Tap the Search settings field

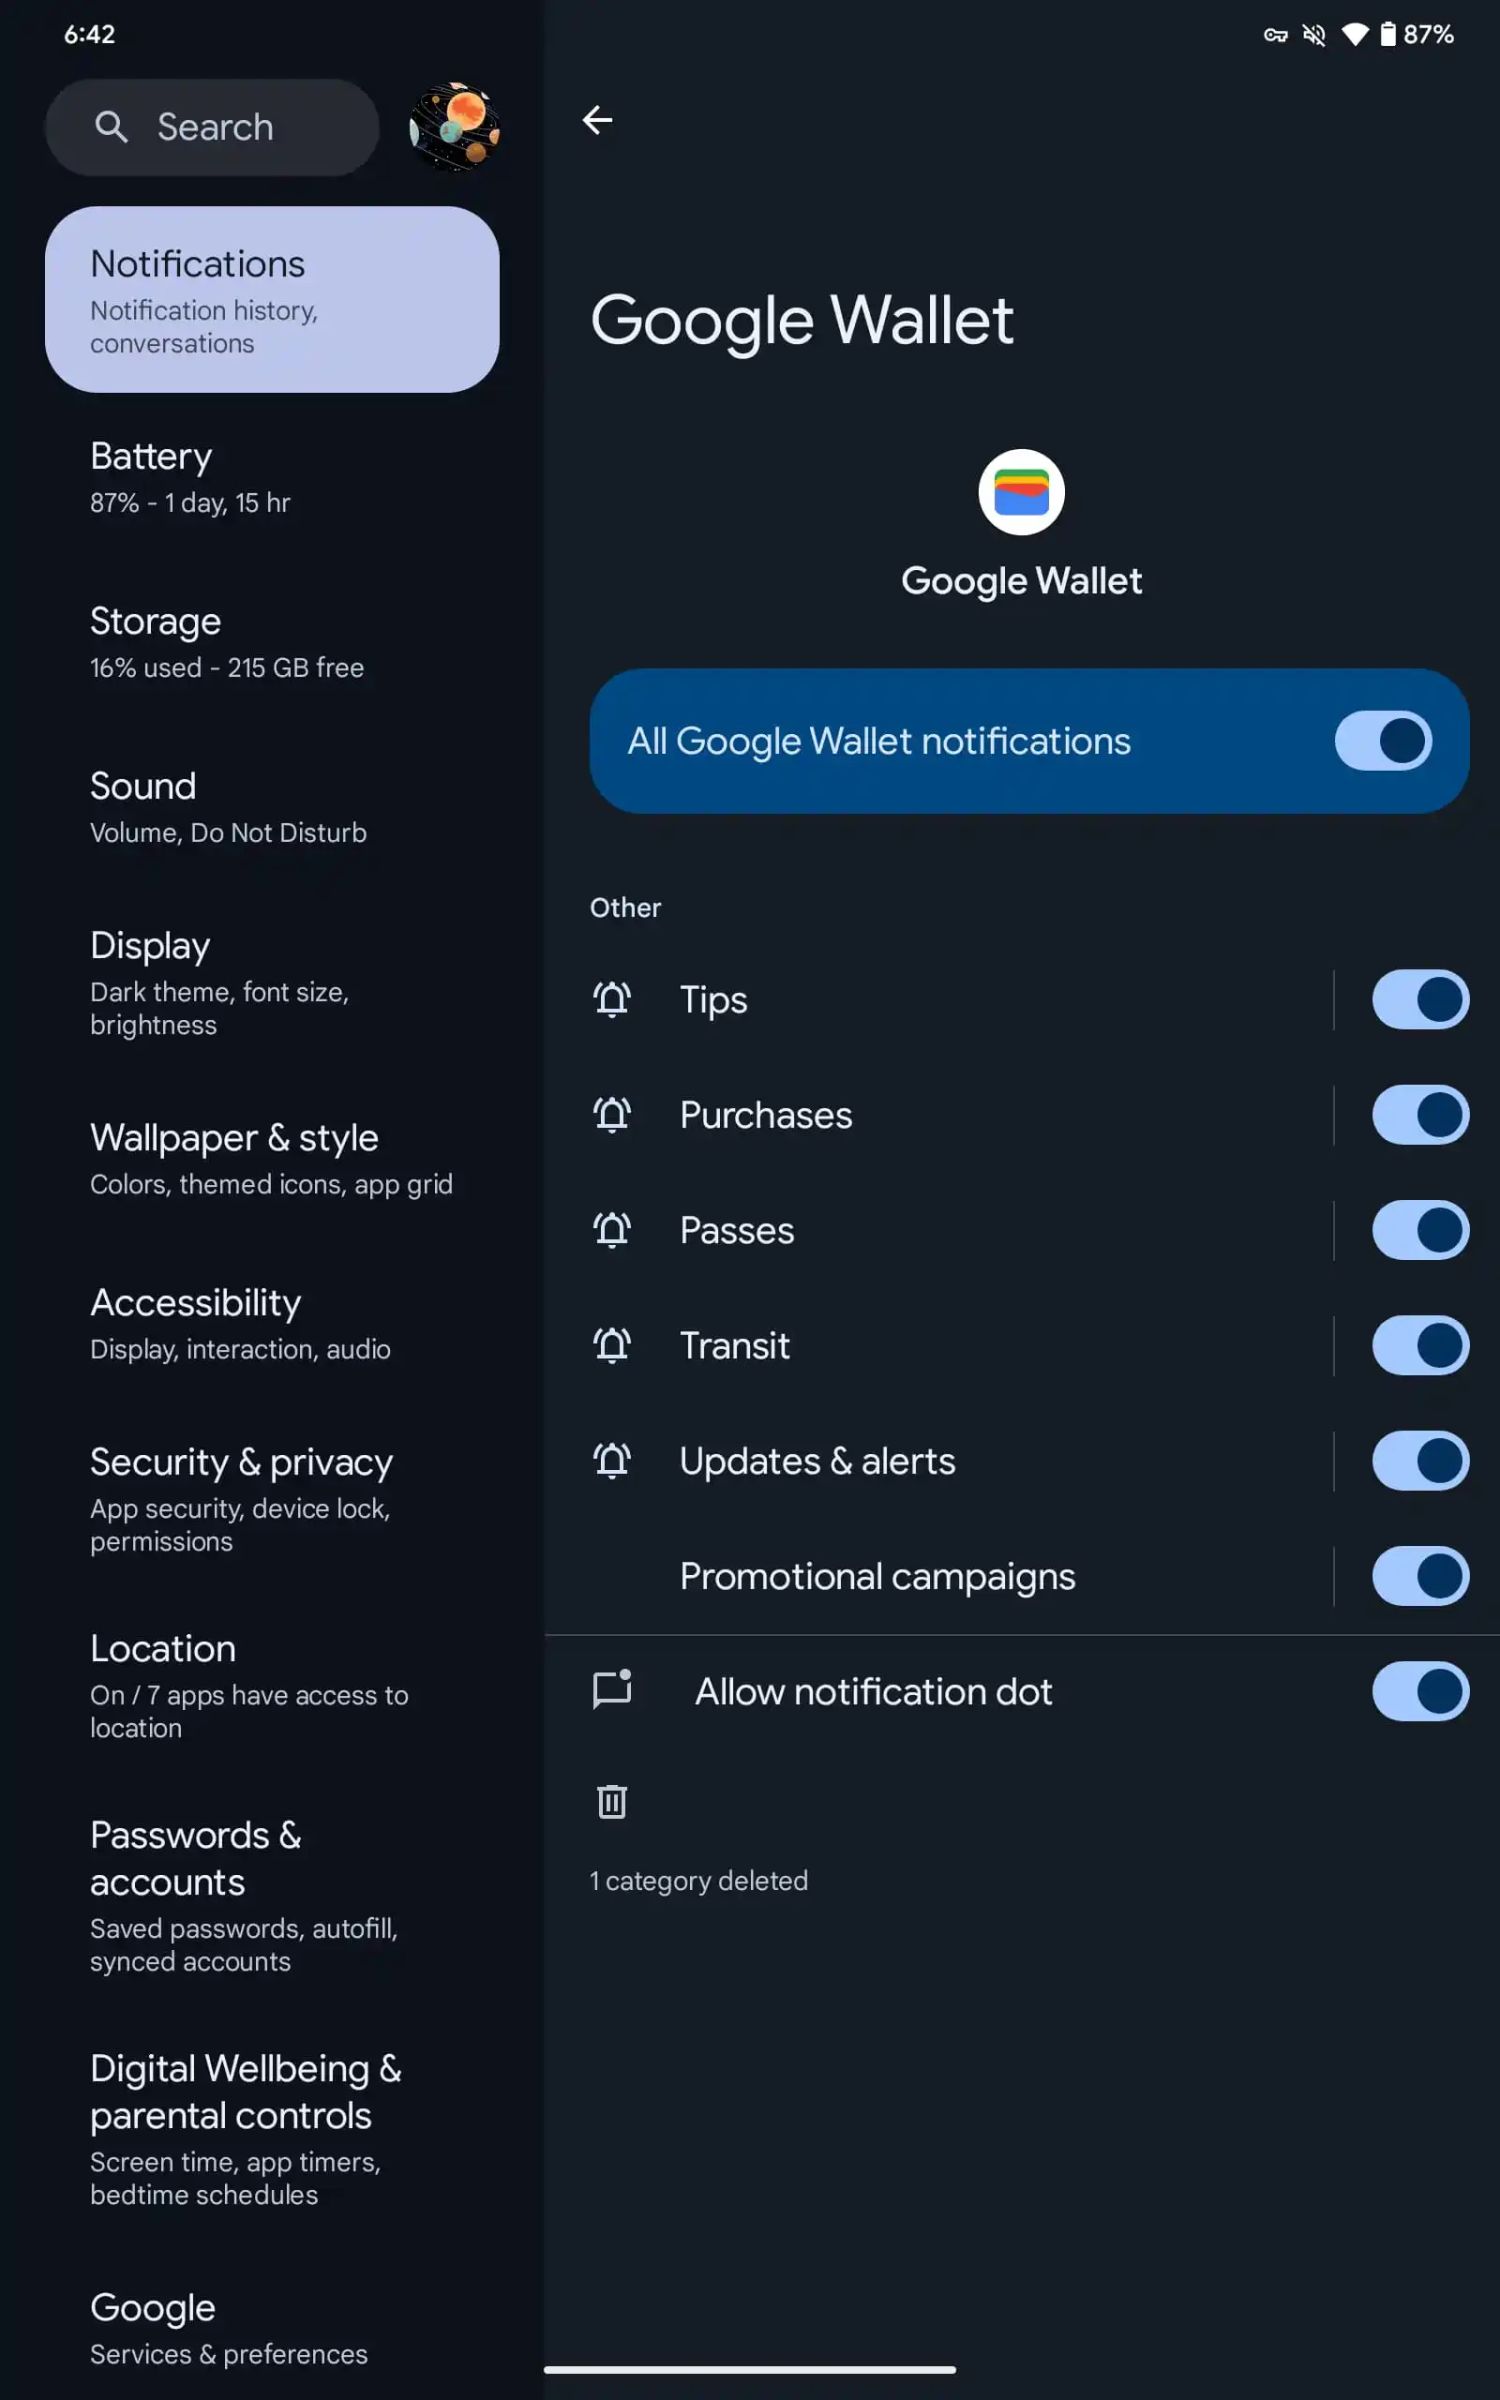pyautogui.click(x=230, y=127)
